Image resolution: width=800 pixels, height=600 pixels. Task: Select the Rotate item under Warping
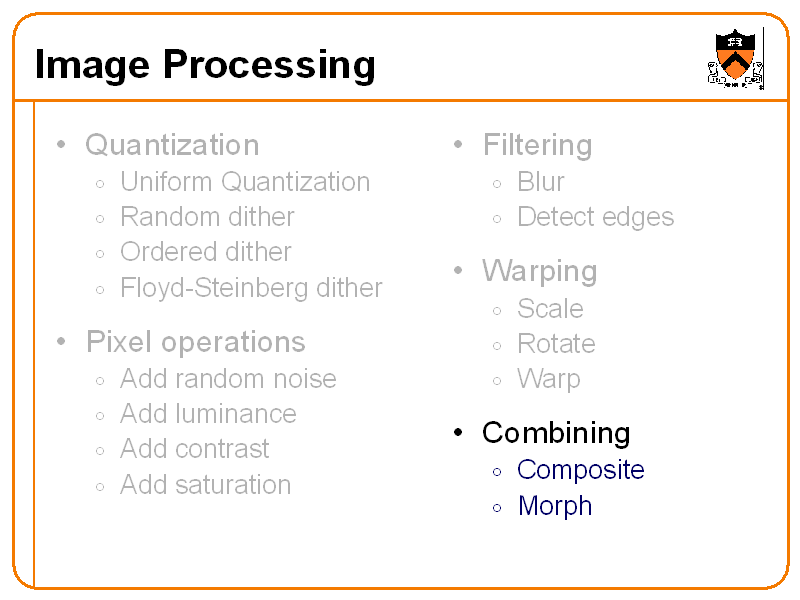pyautogui.click(x=556, y=344)
